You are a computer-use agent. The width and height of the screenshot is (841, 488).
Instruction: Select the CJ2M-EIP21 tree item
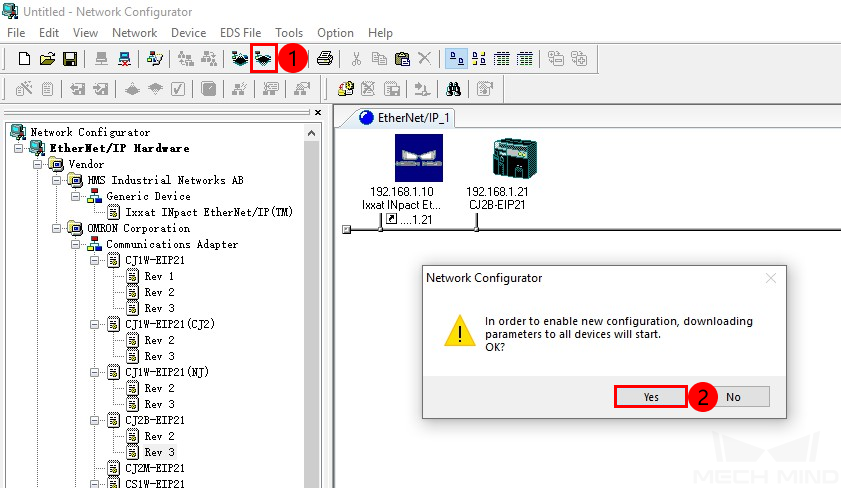coord(155,468)
